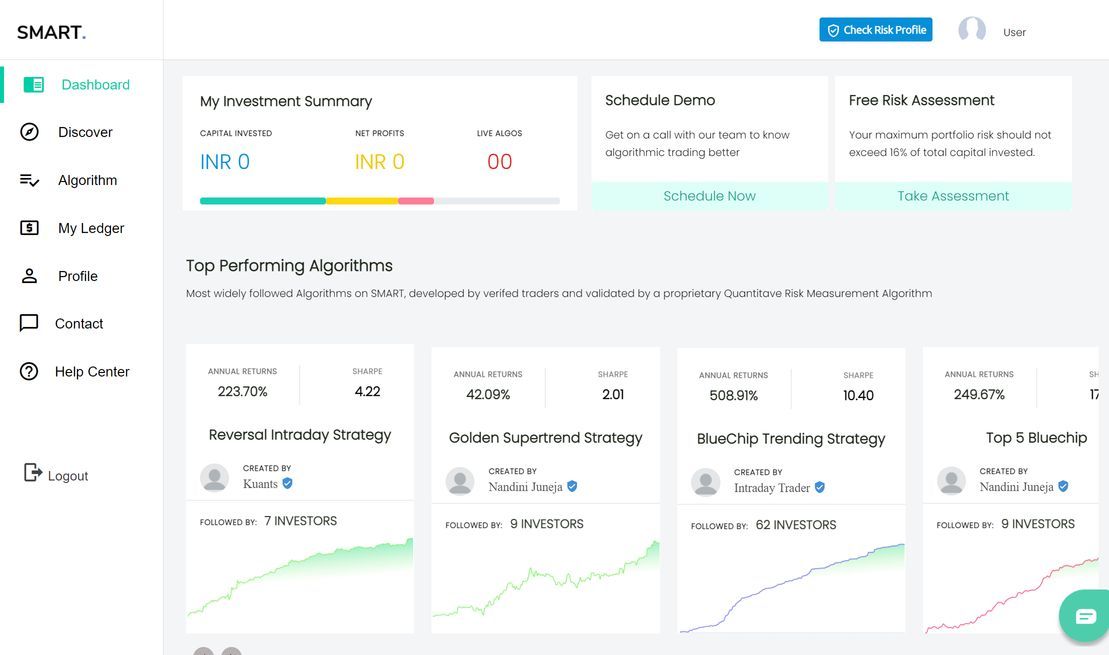Click the Check Risk Profile button
Image resolution: width=1109 pixels, height=655 pixels.
[x=876, y=30]
